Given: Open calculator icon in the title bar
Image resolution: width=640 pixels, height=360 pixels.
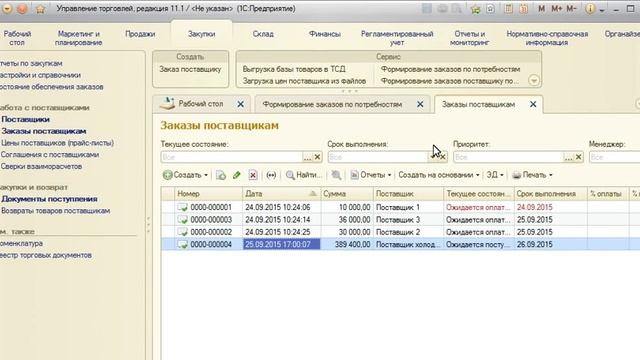Looking at the screenshot, I should [508, 9].
